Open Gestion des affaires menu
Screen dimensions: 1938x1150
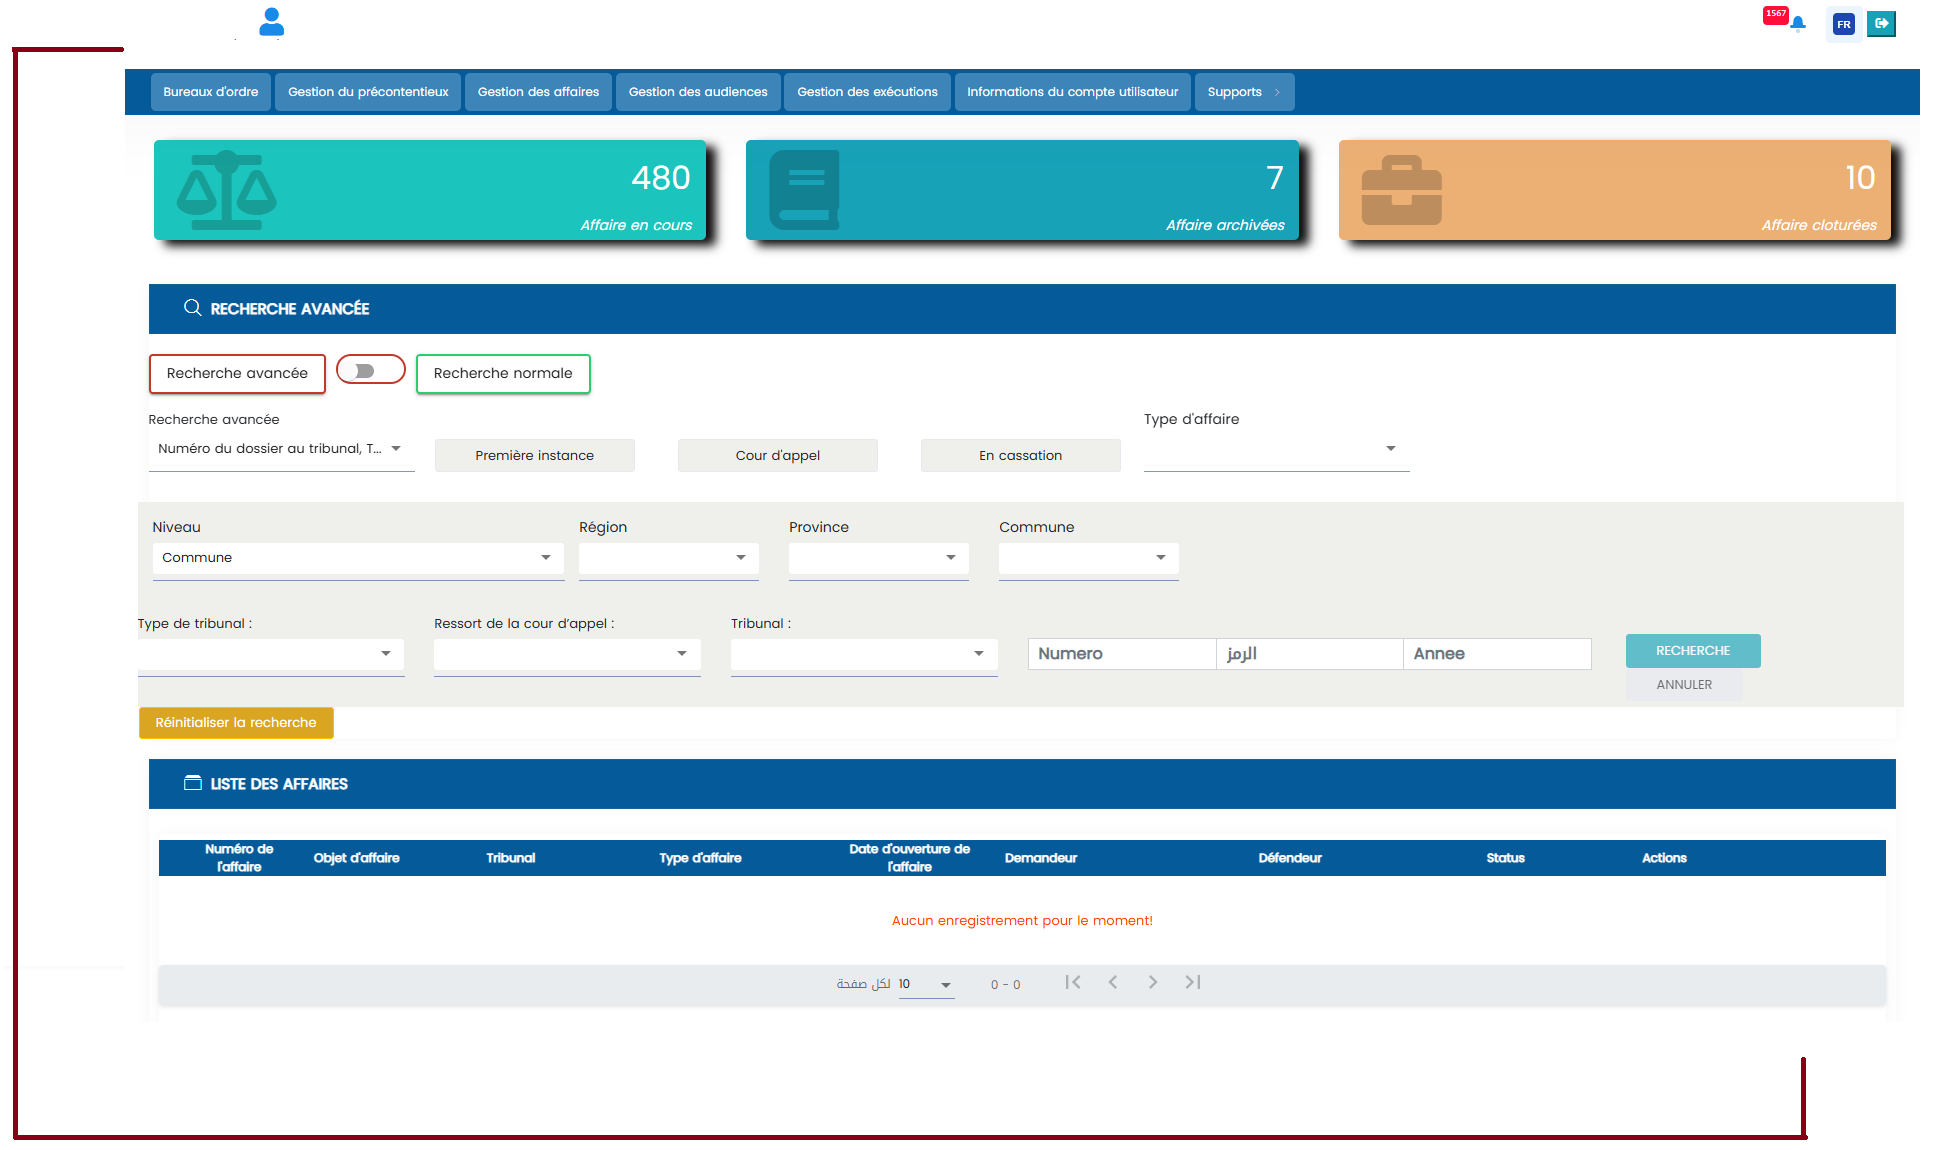[538, 92]
